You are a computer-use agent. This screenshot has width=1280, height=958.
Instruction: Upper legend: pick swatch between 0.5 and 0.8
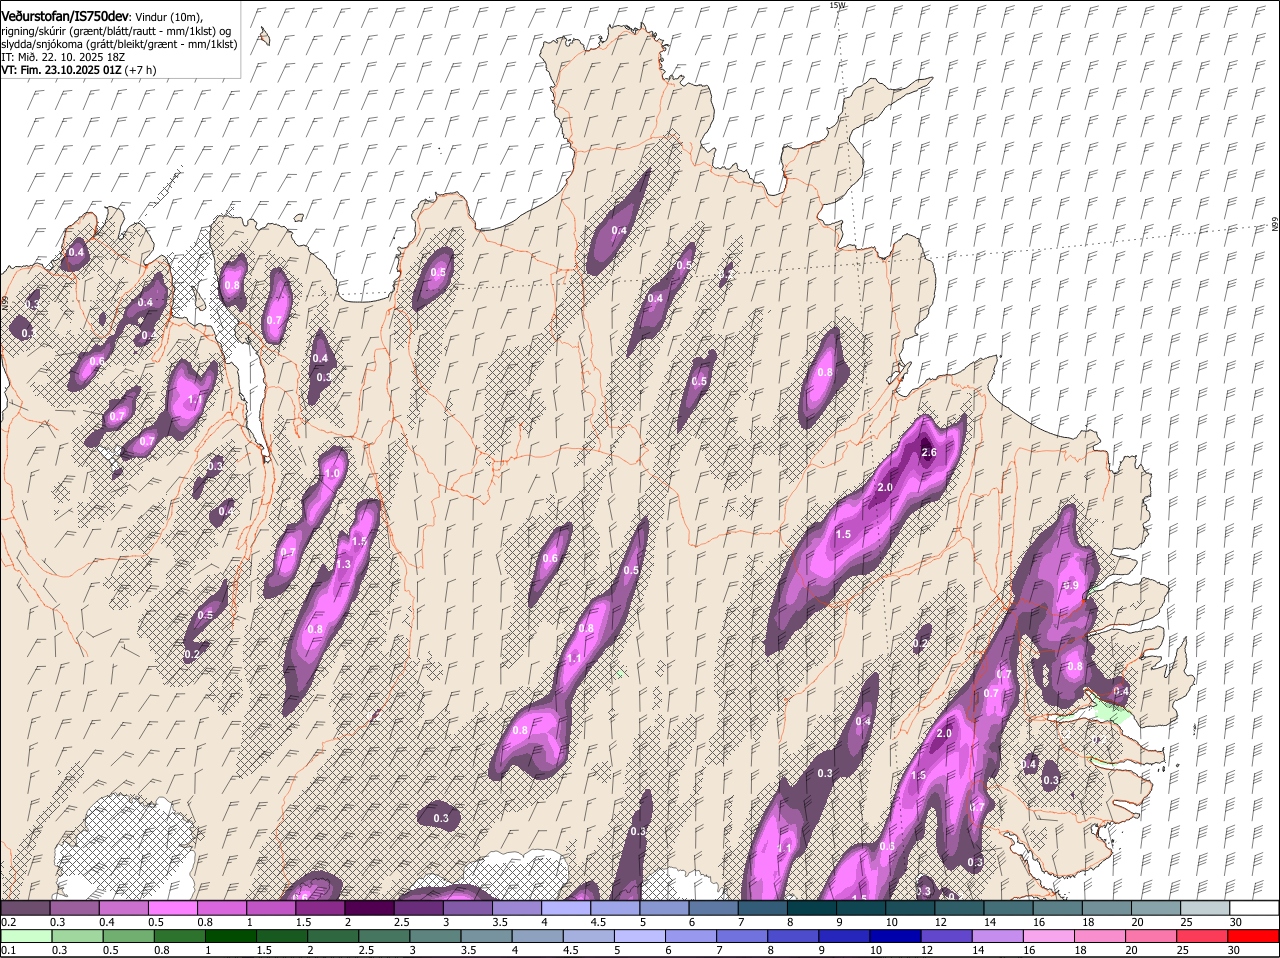tap(172, 907)
